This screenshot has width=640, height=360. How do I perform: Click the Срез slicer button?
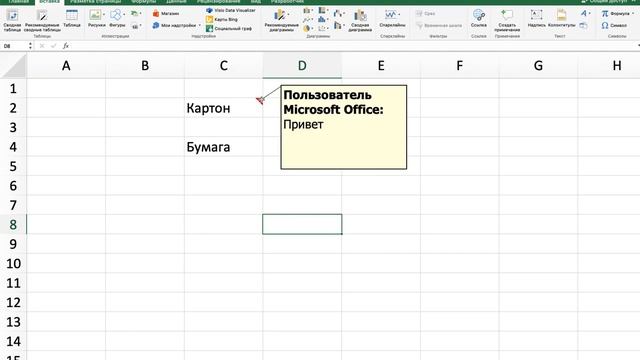(x=426, y=13)
